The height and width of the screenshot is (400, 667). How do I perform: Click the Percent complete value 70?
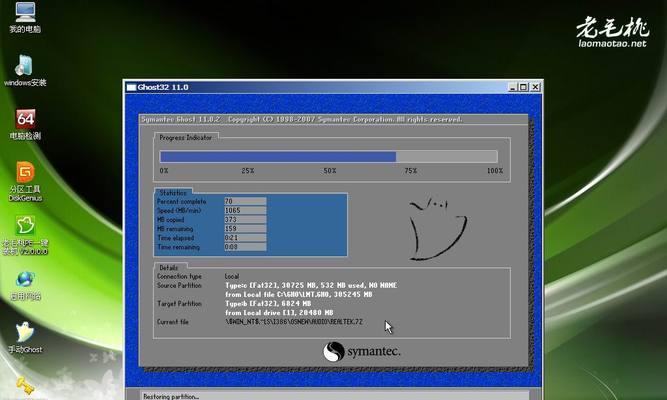click(245, 201)
